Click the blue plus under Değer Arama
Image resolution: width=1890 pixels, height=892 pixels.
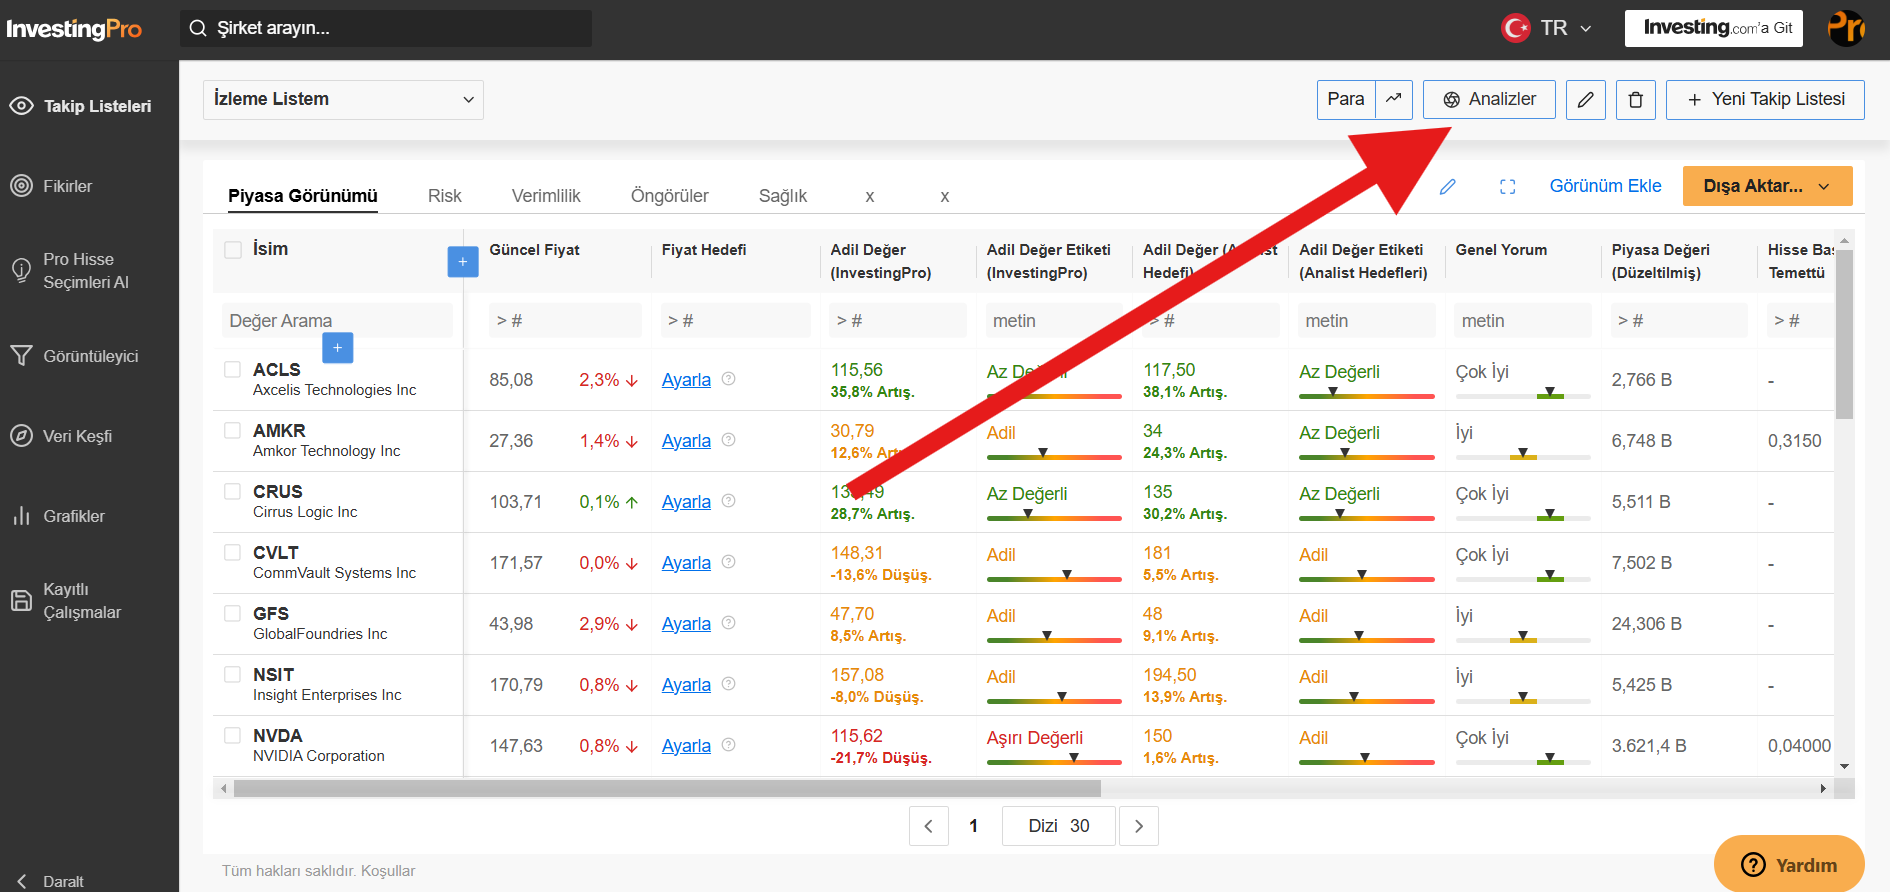tap(337, 347)
